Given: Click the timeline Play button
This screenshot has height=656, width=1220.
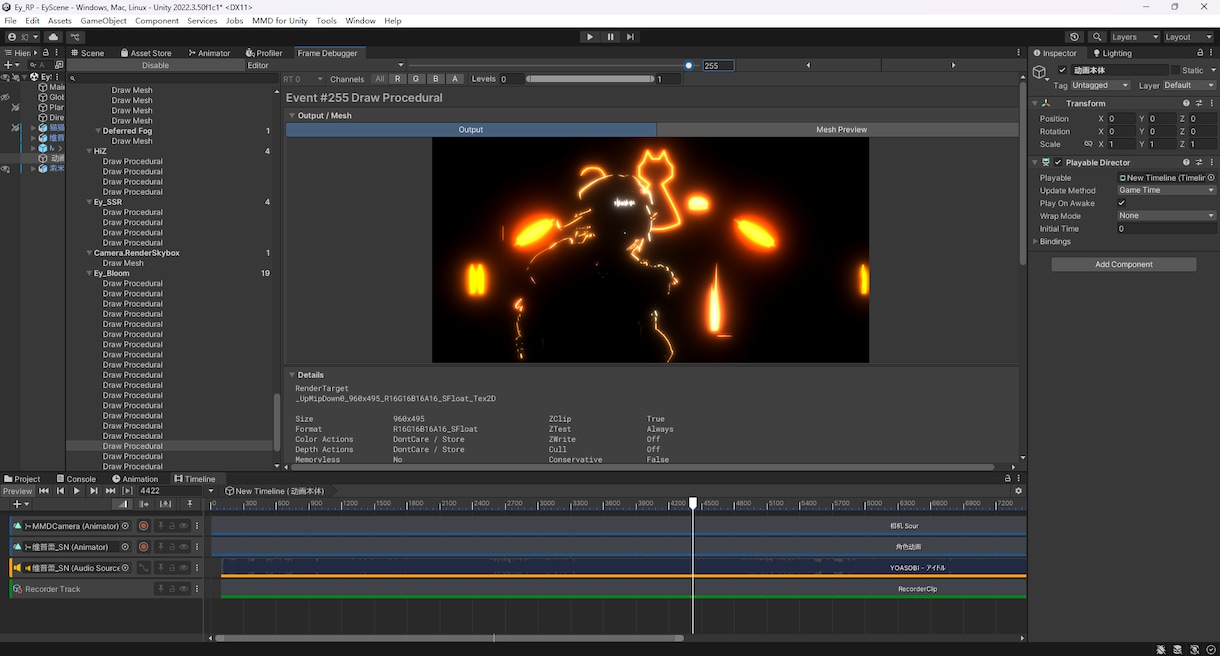Looking at the screenshot, I should click(x=77, y=491).
